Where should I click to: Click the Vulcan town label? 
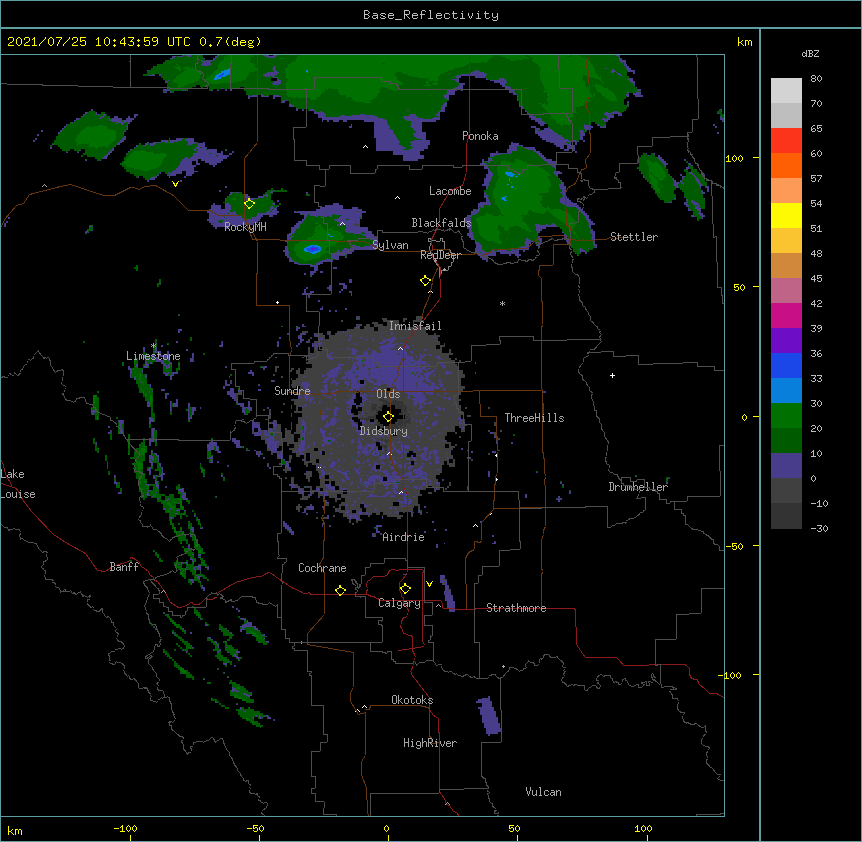[x=543, y=792]
